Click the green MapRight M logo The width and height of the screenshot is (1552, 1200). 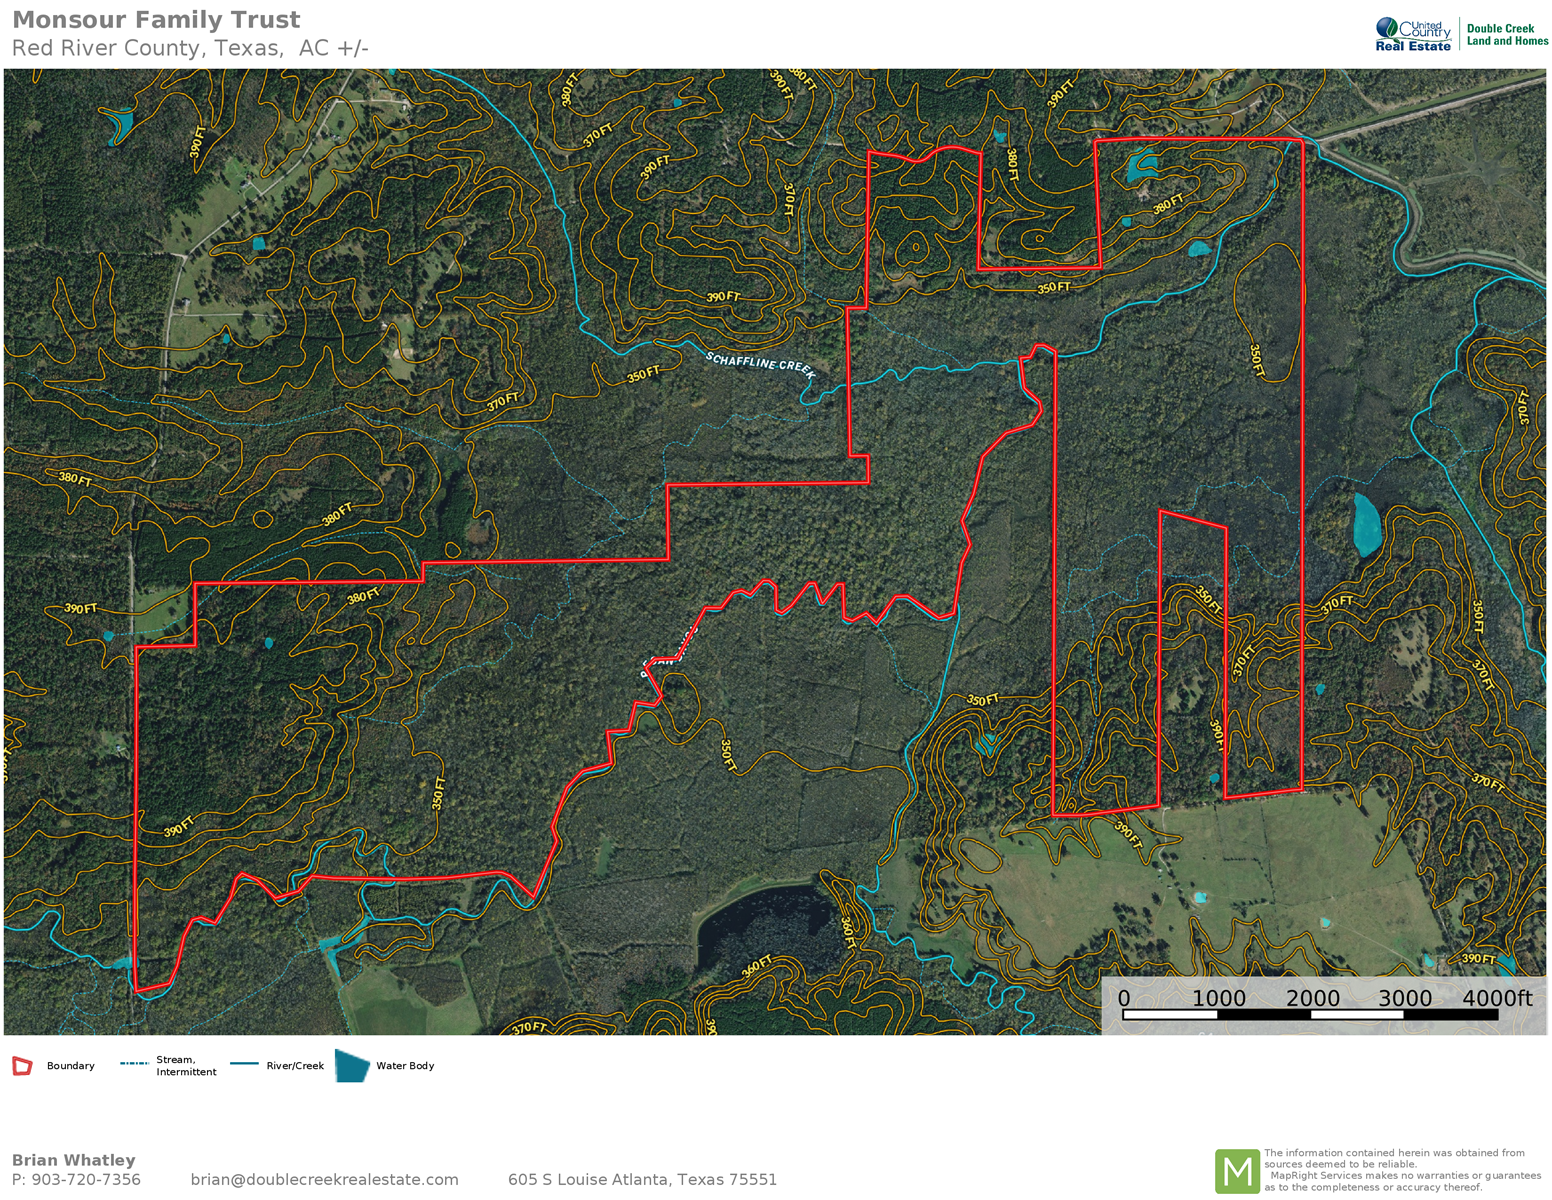click(1236, 1171)
